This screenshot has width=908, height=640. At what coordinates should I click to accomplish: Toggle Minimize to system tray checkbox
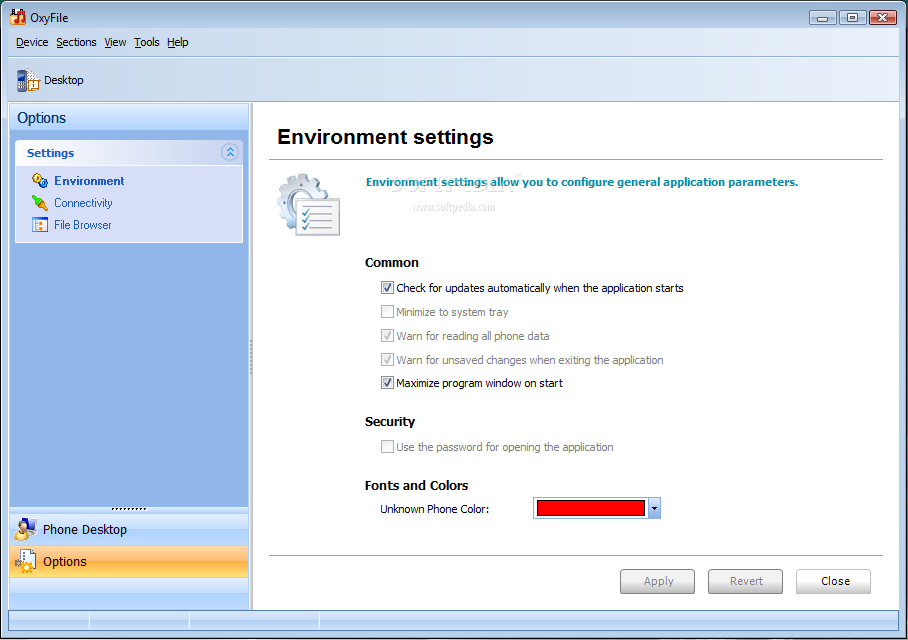387,312
